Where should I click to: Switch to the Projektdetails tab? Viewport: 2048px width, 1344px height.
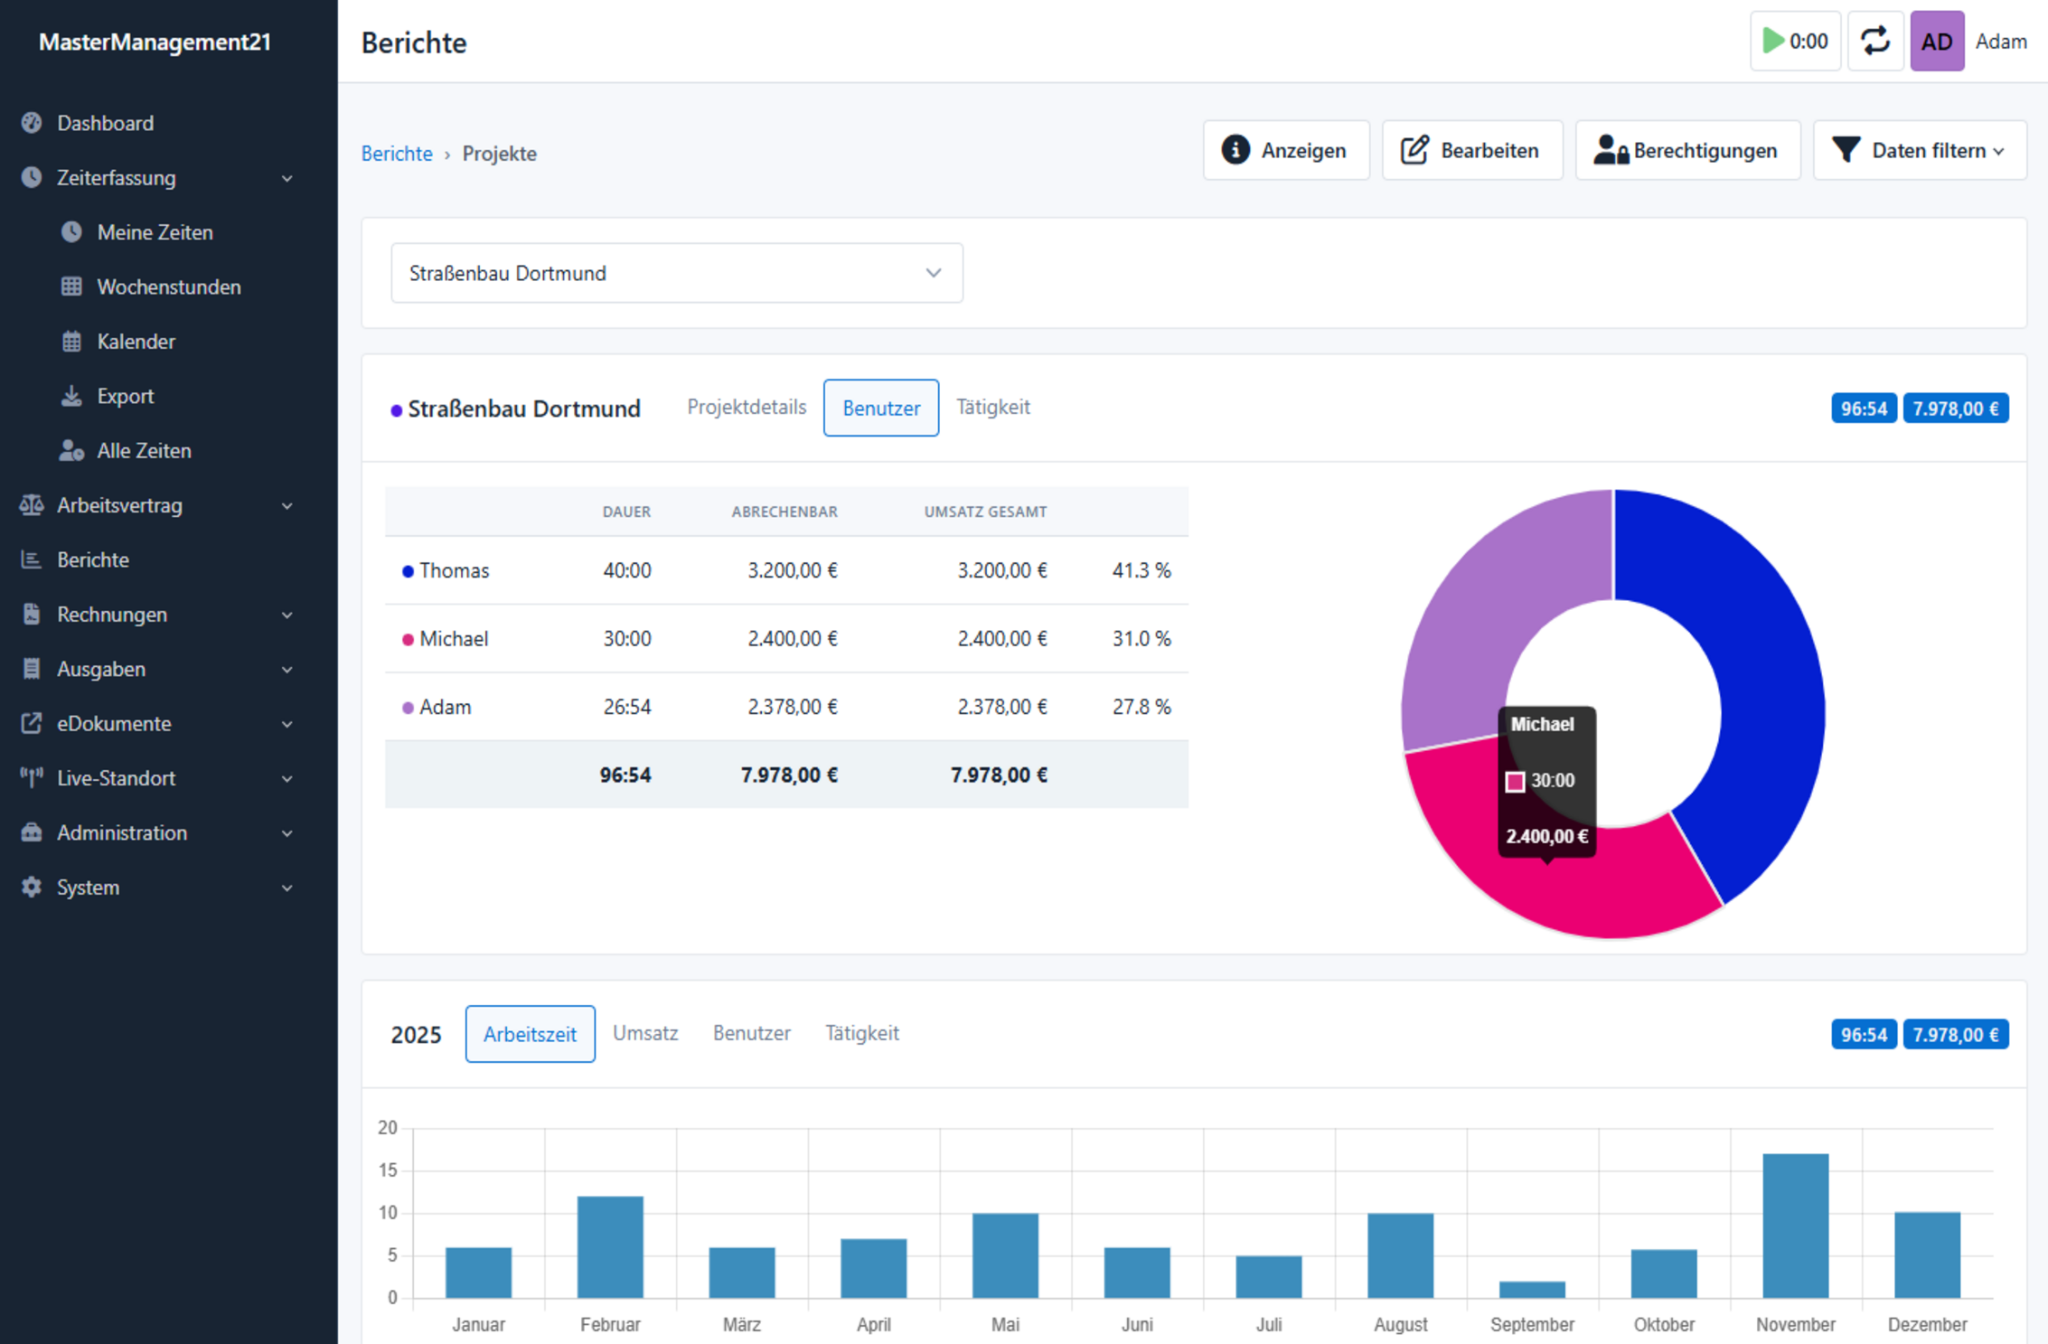click(x=746, y=407)
